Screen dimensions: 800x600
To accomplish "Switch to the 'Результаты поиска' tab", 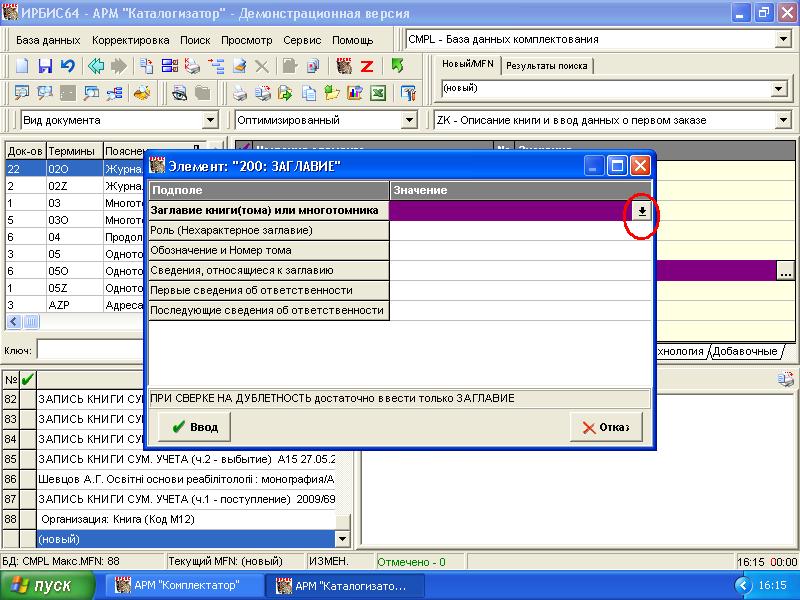I will click(x=546, y=66).
